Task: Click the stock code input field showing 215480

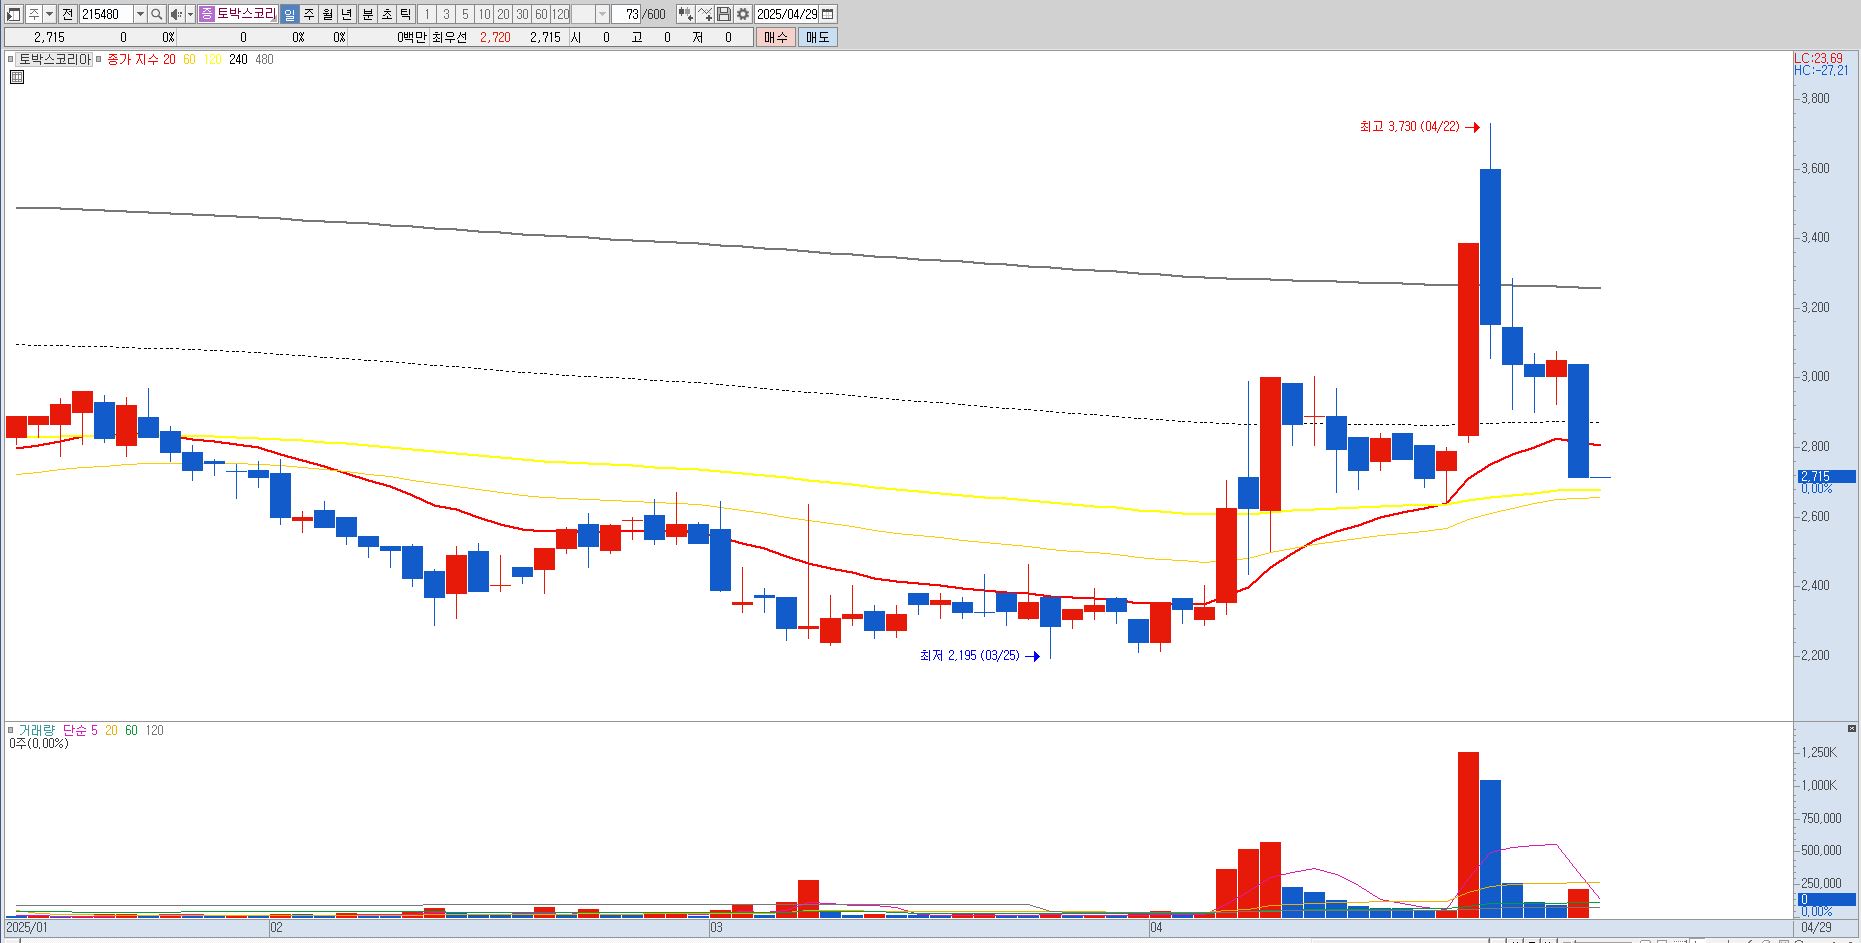Action: point(106,14)
